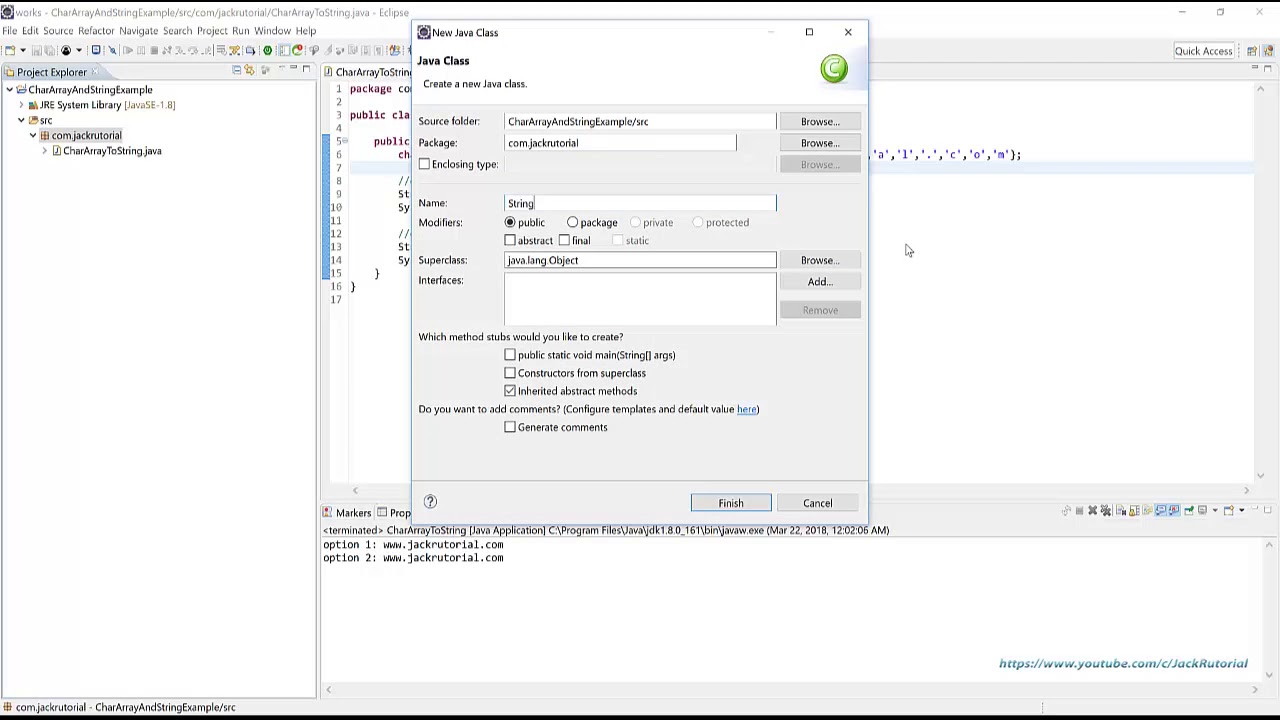Browse for the Package
The height and width of the screenshot is (720, 1280).
pyautogui.click(x=820, y=143)
